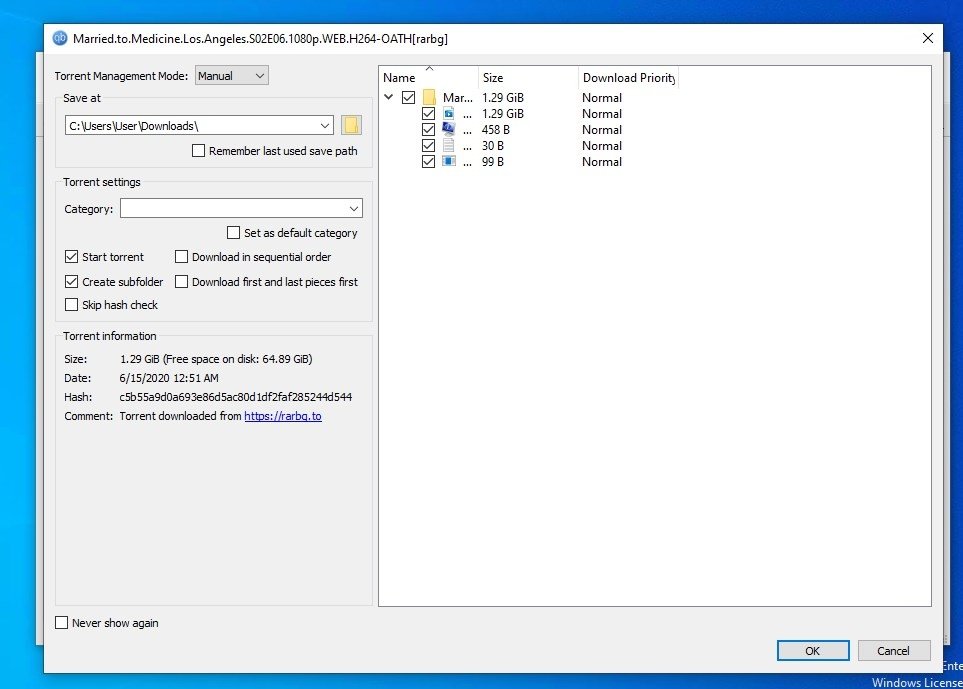Click the yellow folder icon in file tree

430,98
